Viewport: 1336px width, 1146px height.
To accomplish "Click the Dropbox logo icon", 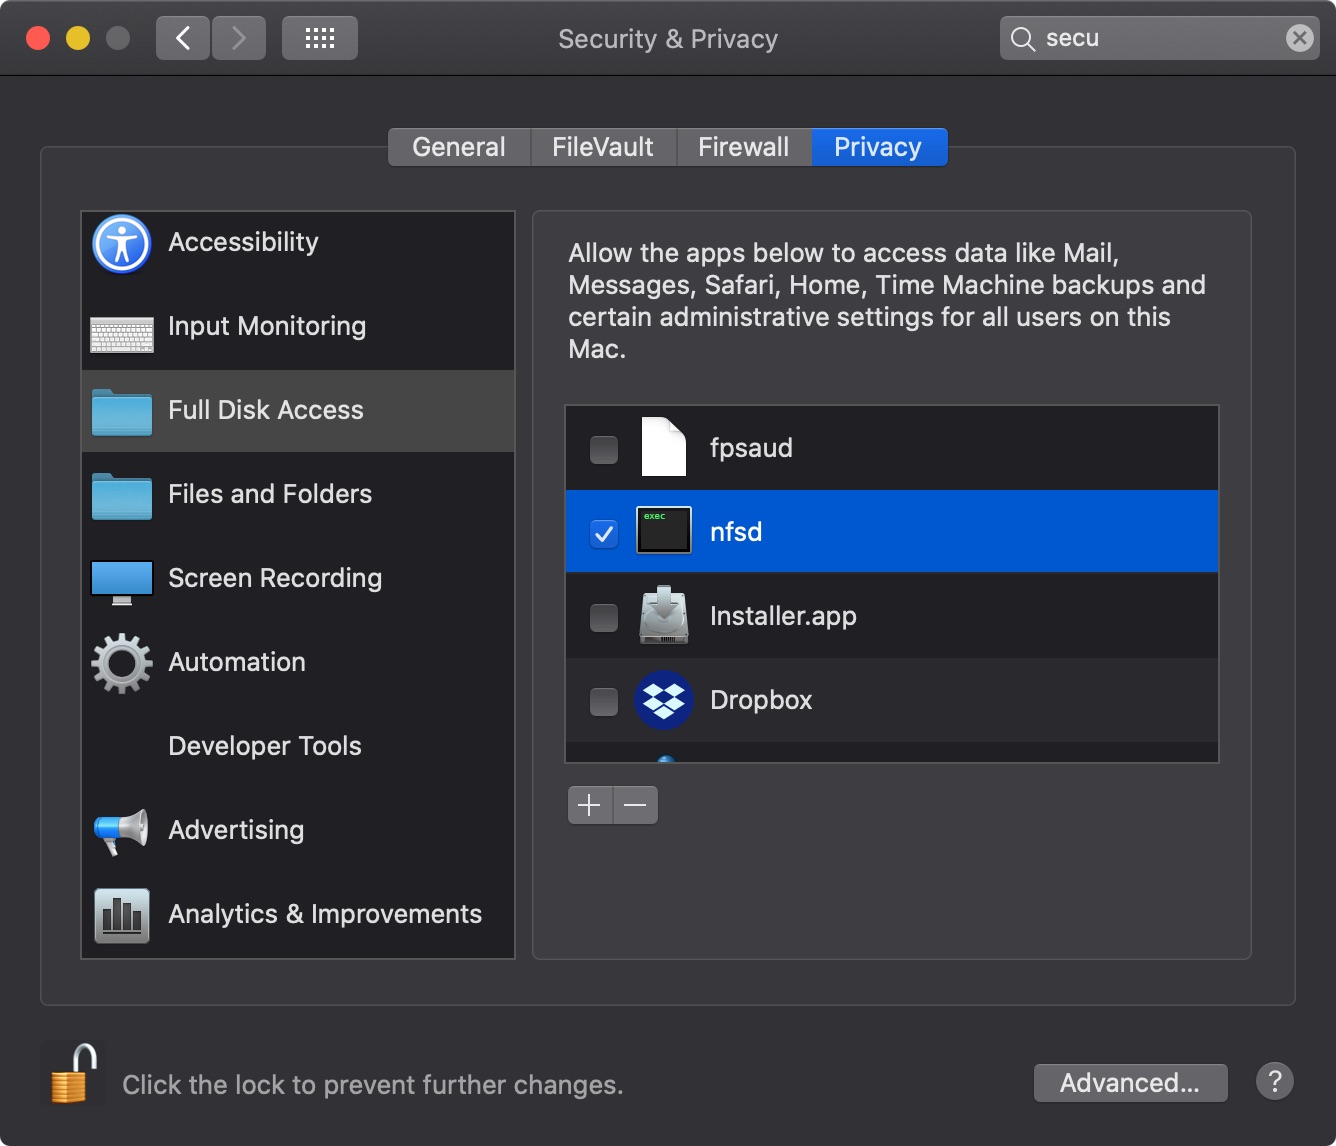I will [x=664, y=699].
